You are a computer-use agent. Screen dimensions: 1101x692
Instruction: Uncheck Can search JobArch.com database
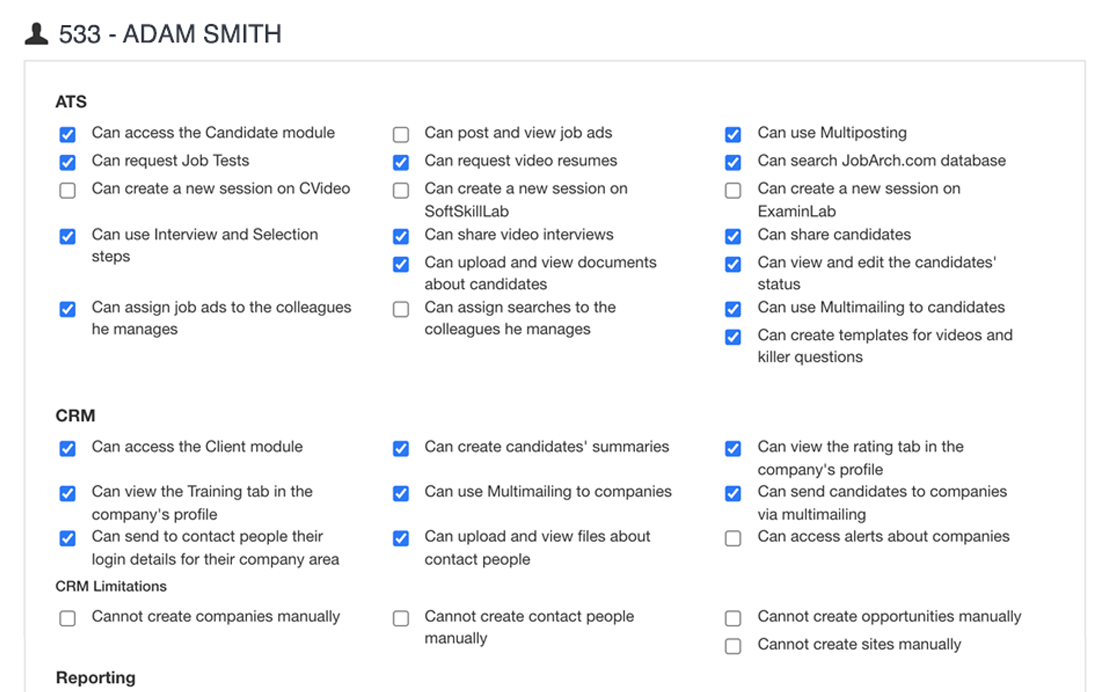coord(733,162)
